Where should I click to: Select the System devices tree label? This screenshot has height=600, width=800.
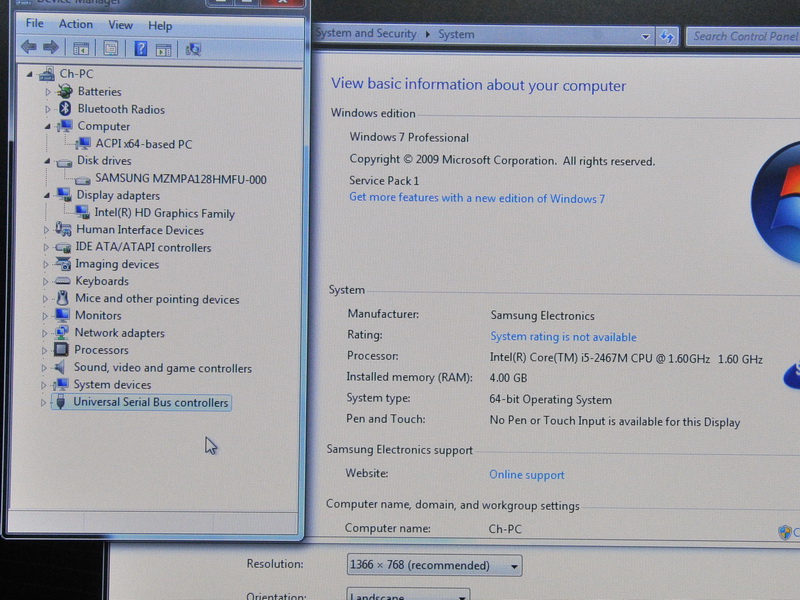click(x=112, y=384)
